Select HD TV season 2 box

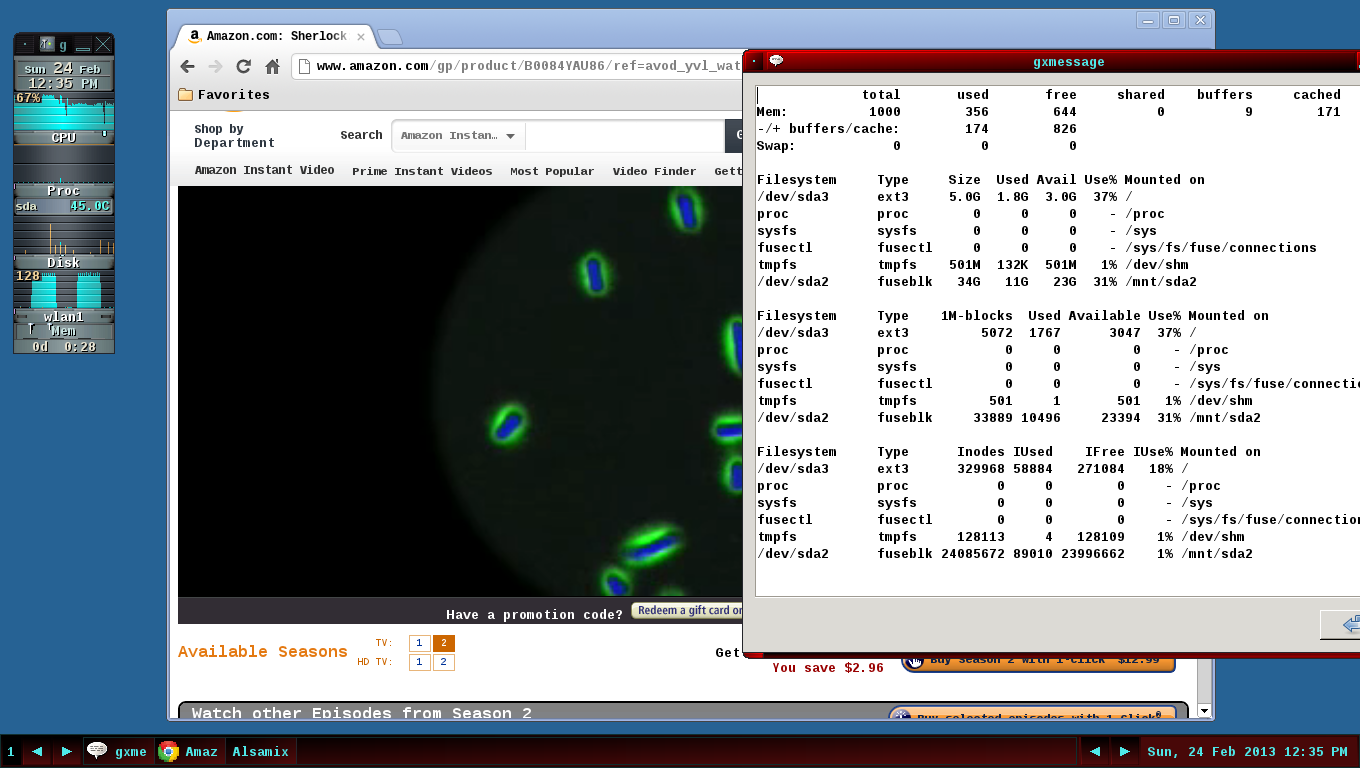click(x=444, y=662)
